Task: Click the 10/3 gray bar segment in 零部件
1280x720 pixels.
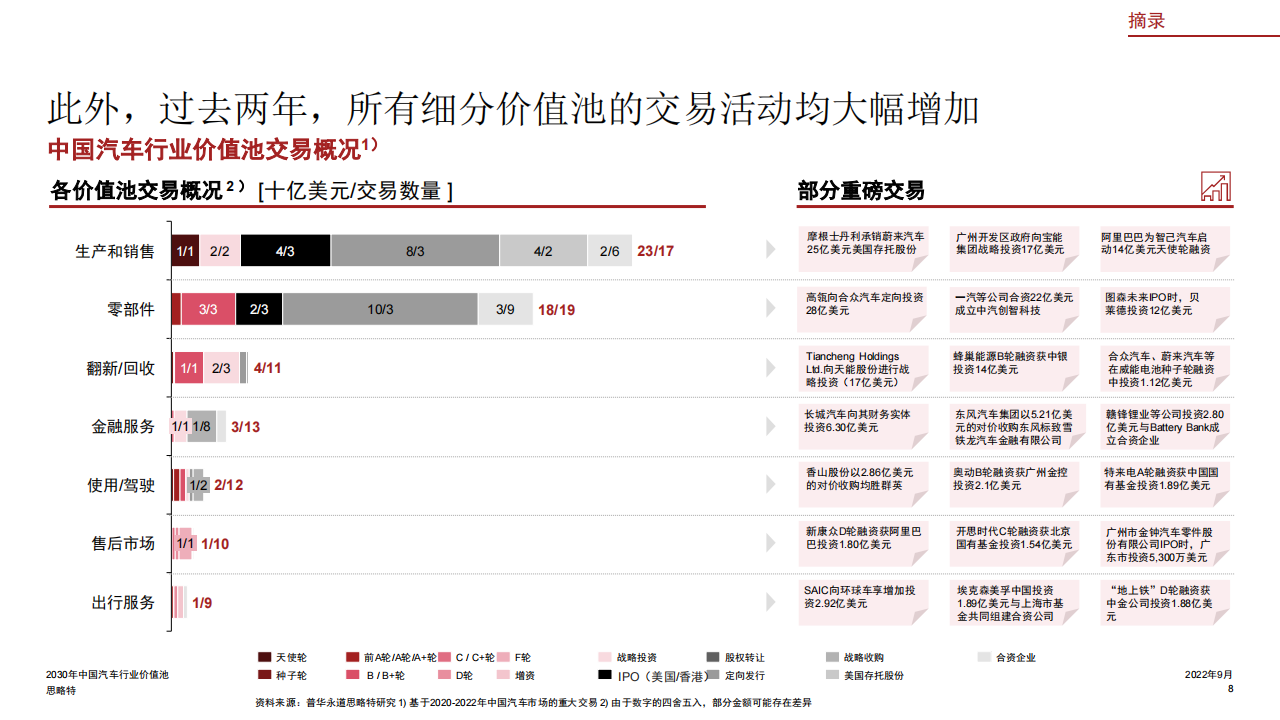Action: pyautogui.click(x=380, y=309)
